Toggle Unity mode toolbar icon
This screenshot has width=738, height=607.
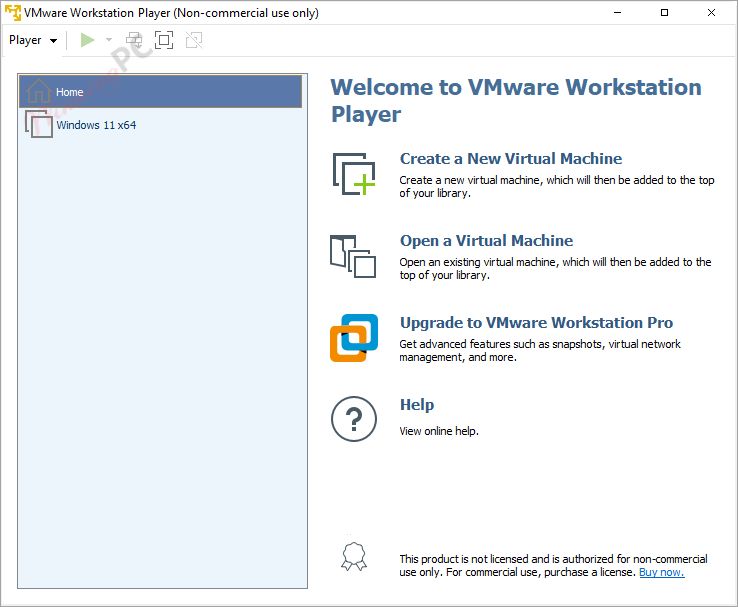point(194,40)
